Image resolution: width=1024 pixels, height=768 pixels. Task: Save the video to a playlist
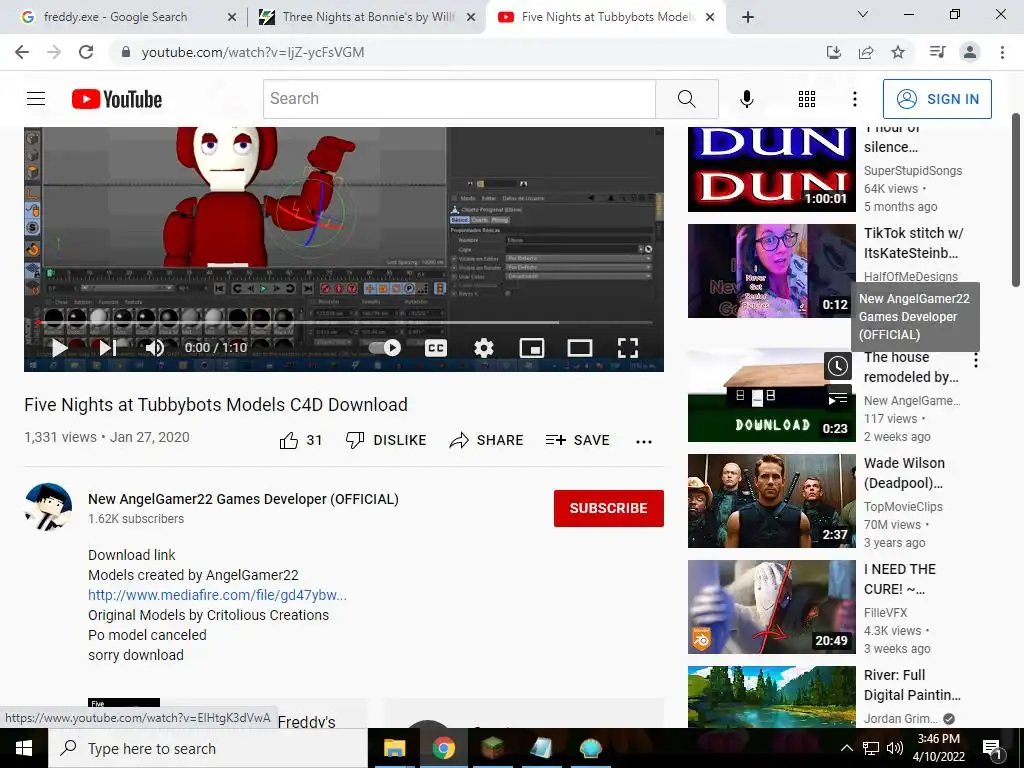(578, 441)
